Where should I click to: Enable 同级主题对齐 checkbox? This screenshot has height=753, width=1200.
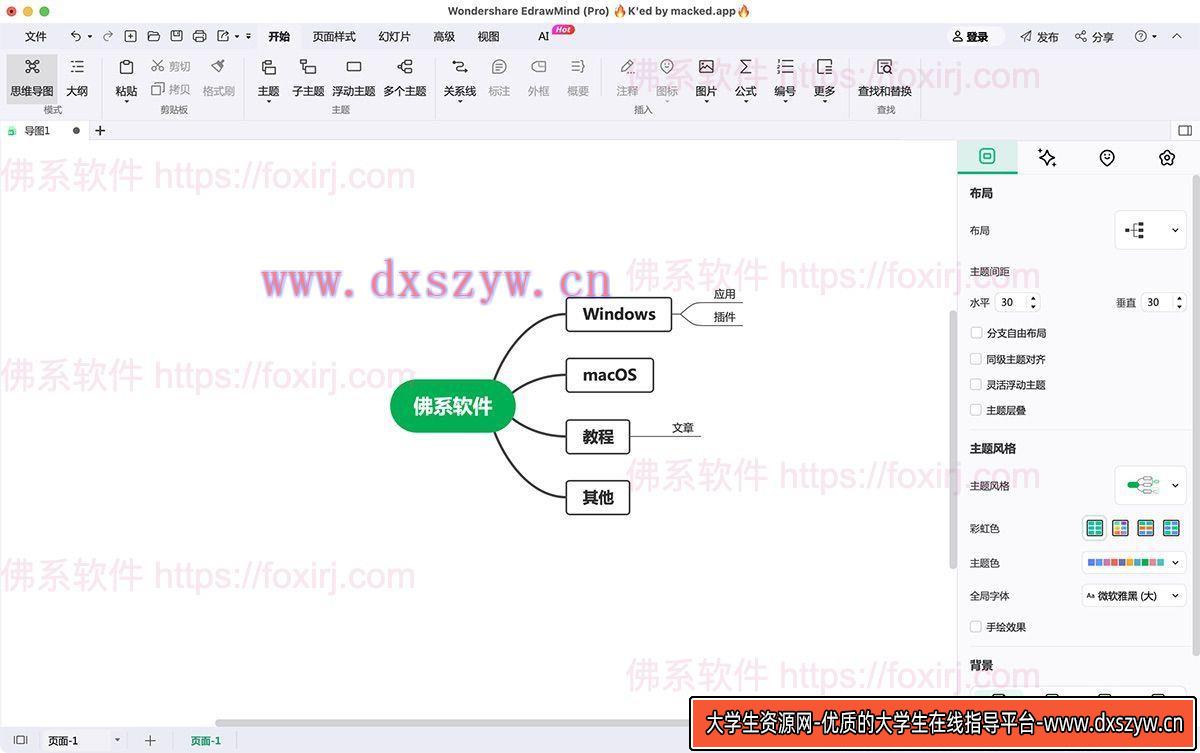click(976, 359)
